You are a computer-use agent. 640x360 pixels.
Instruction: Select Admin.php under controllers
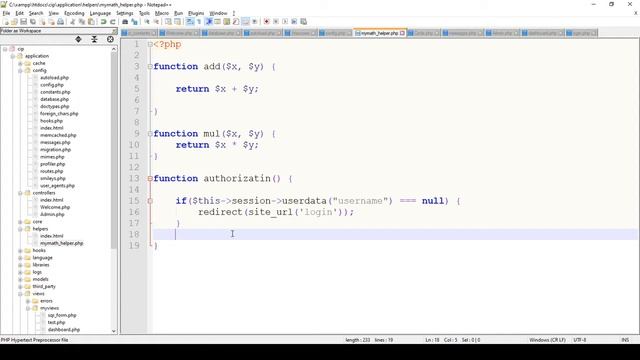(52, 214)
